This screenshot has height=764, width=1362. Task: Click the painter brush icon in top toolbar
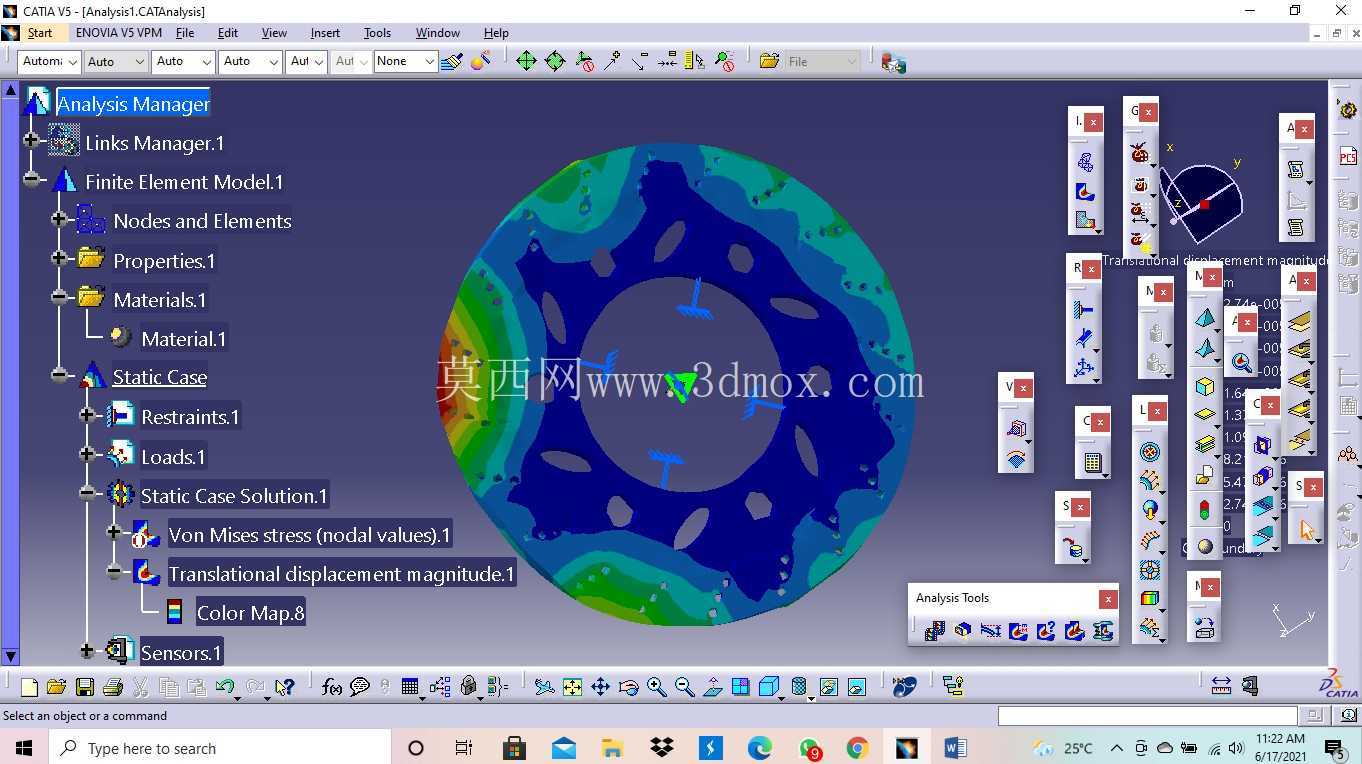point(452,61)
